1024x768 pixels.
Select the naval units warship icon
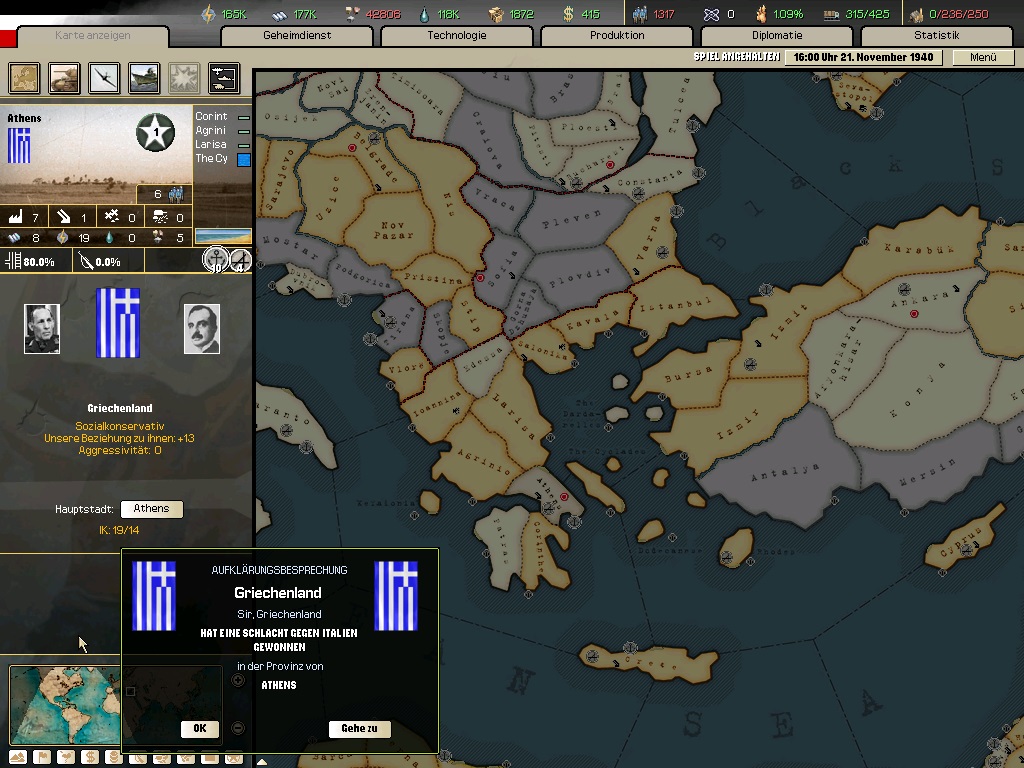coord(144,77)
